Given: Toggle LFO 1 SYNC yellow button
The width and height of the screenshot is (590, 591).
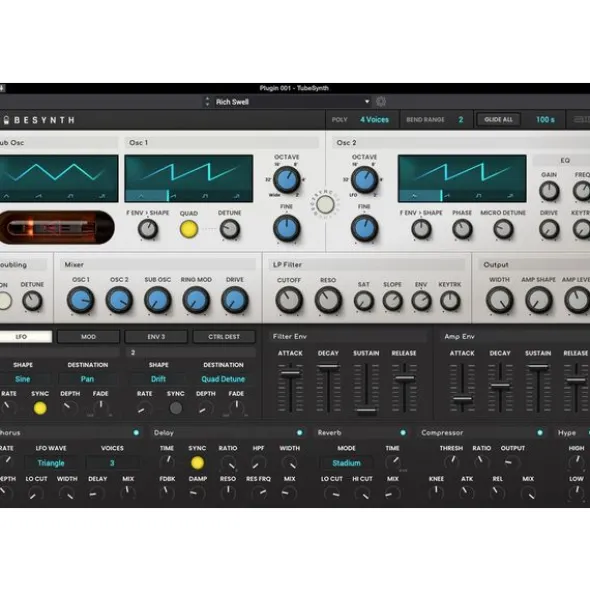Looking at the screenshot, I should tap(40, 408).
